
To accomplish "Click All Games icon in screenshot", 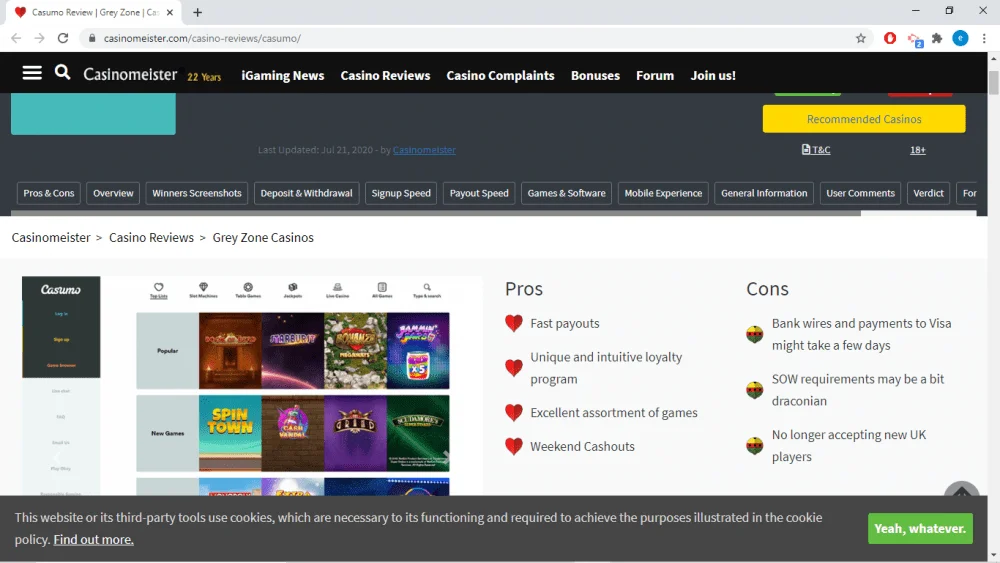I will [x=382, y=290].
